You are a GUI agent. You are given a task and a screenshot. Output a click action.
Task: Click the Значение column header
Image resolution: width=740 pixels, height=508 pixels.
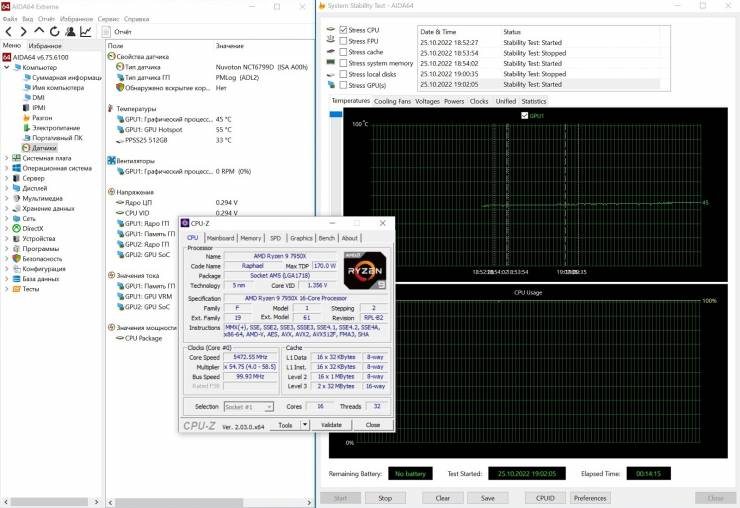[230, 46]
